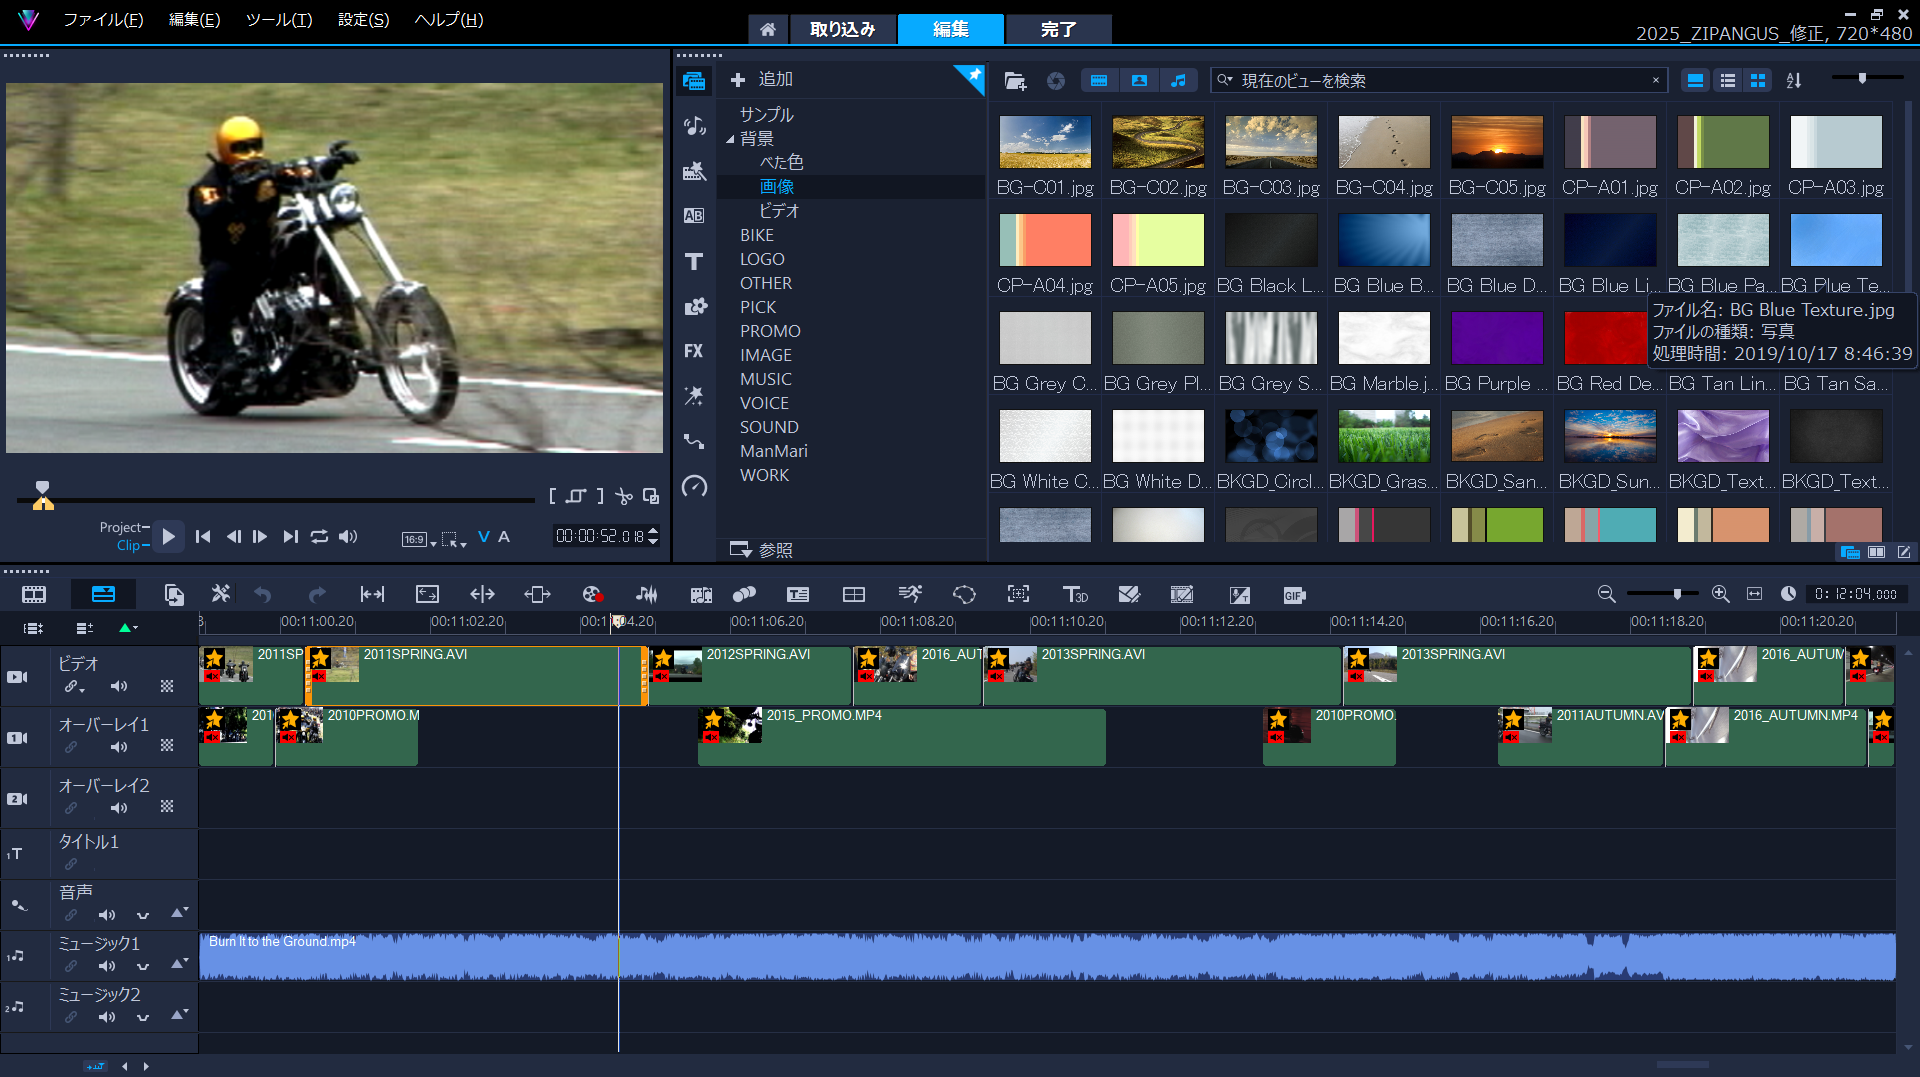
Task: Toggle audio files visibility in library
Action: (x=1179, y=80)
